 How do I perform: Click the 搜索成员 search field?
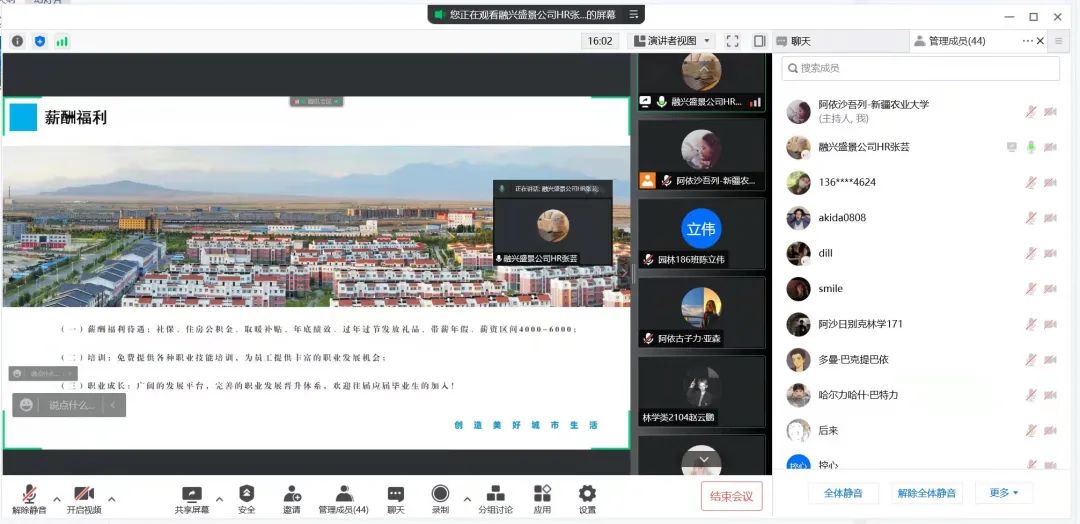click(x=920, y=68)
